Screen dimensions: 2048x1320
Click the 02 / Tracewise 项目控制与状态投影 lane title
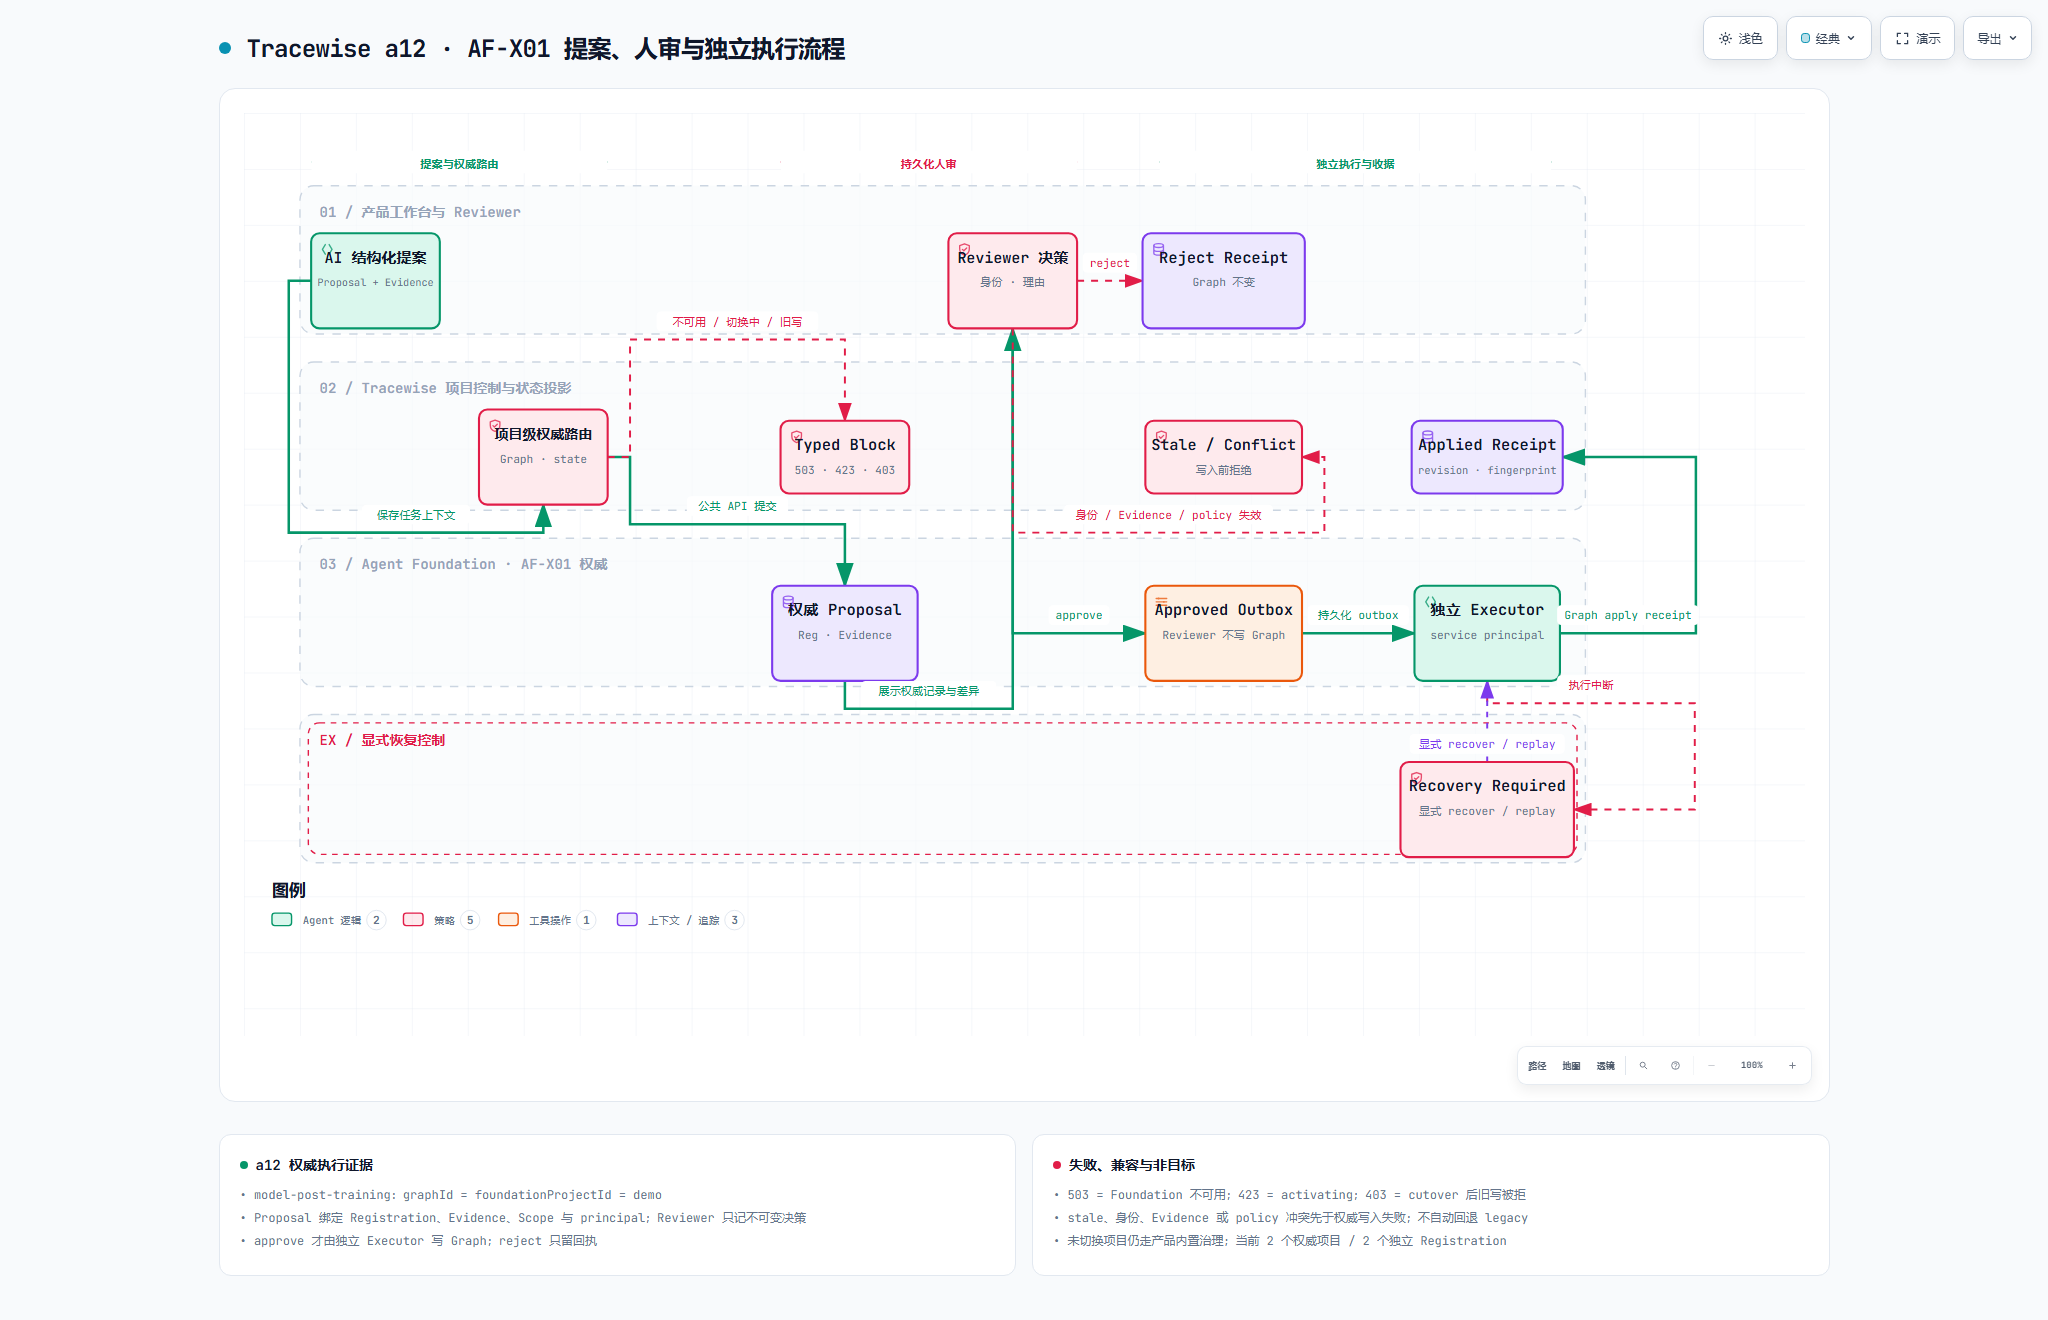[x=445, y=388]
